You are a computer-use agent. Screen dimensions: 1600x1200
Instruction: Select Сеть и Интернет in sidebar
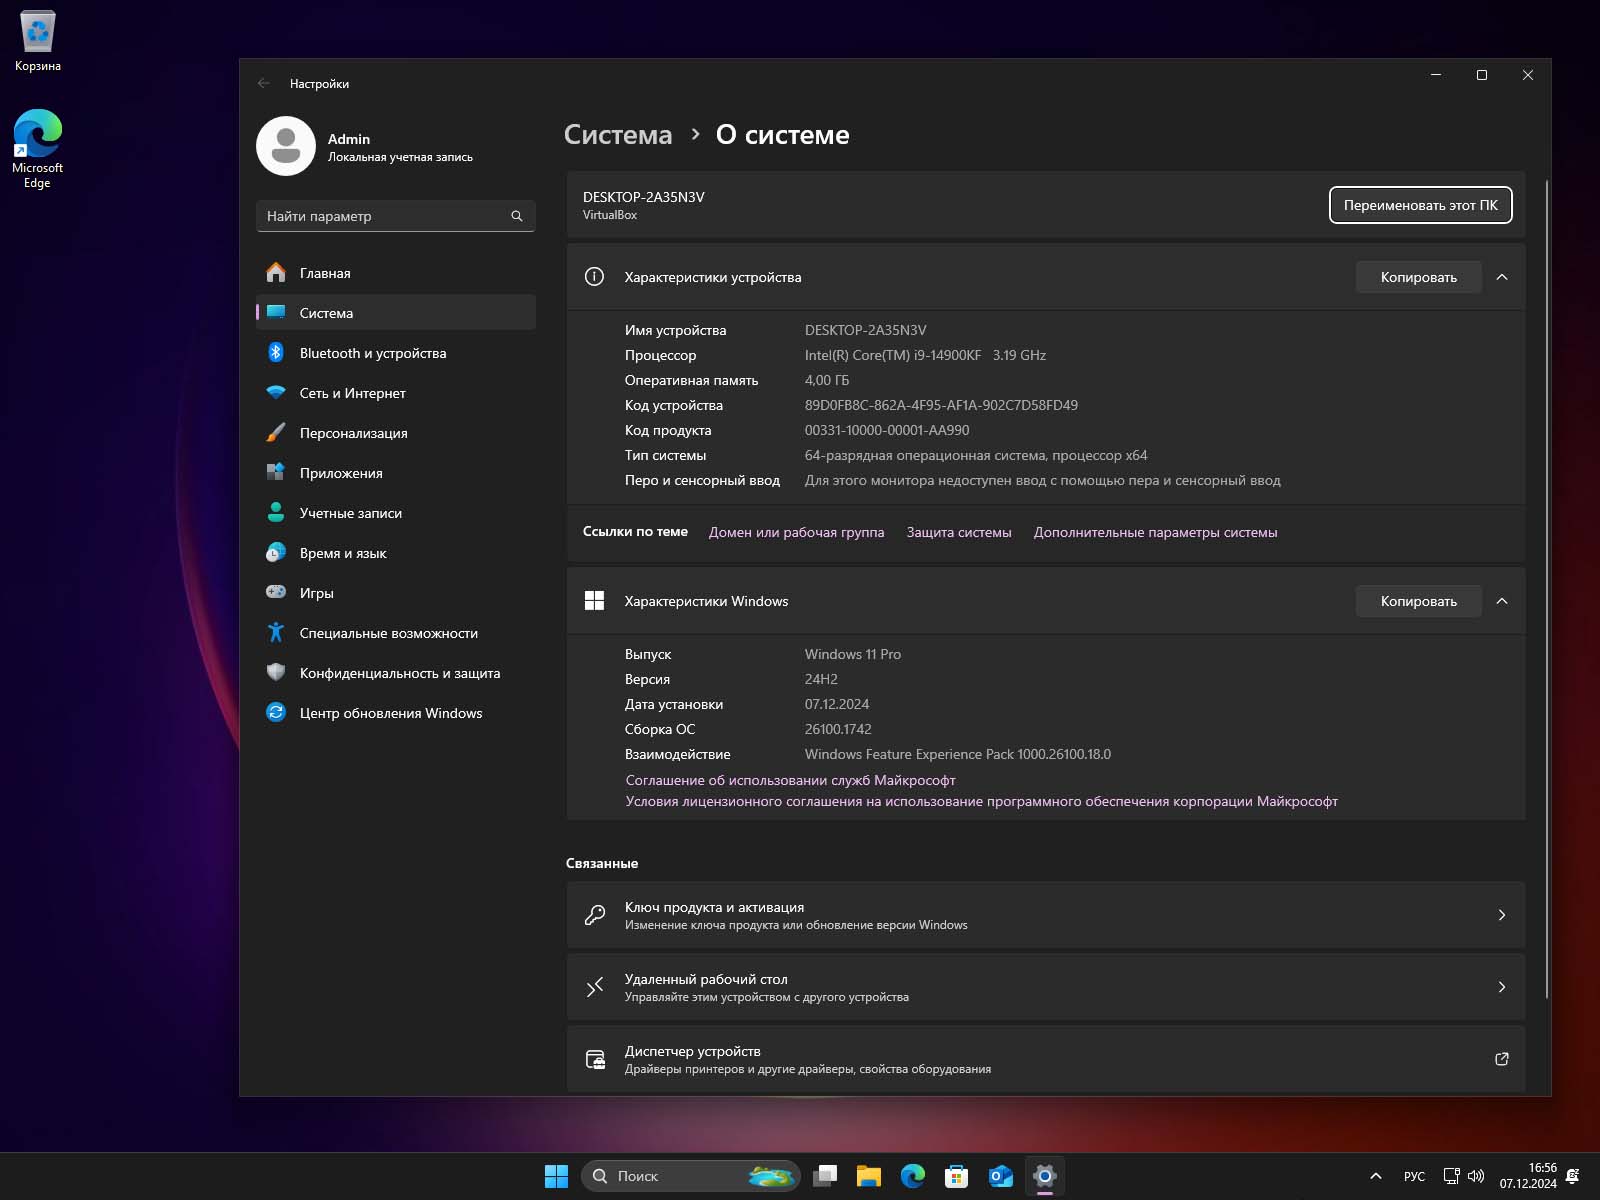[352, 393]
